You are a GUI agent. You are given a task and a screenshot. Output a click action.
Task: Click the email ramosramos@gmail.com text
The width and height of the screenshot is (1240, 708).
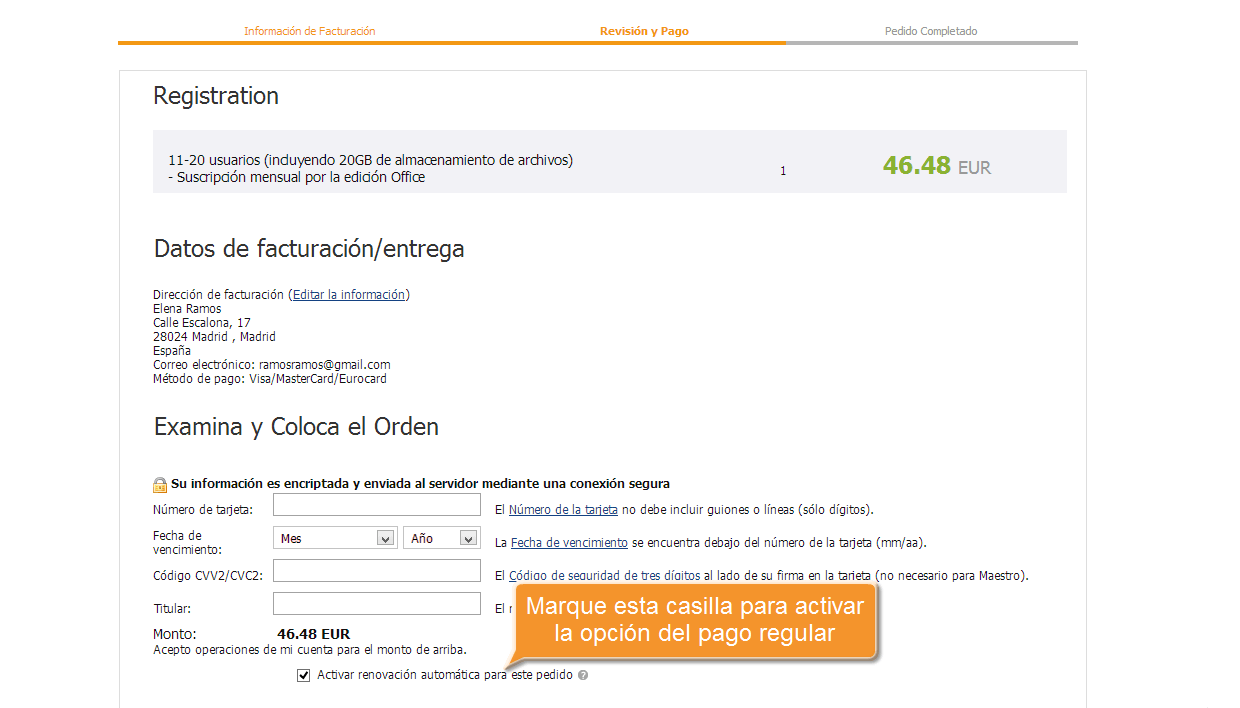(324, 365)
